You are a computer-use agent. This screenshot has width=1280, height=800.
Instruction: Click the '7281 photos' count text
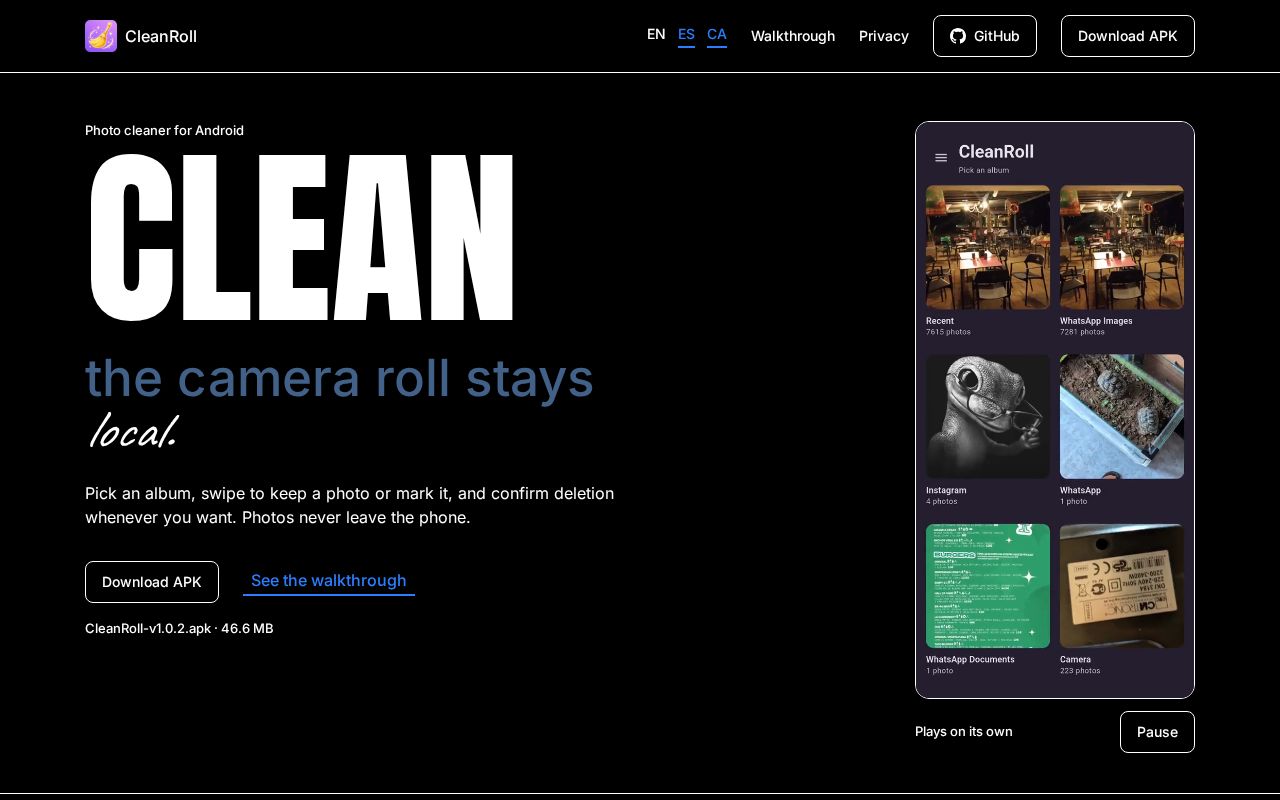(1082, 332)
